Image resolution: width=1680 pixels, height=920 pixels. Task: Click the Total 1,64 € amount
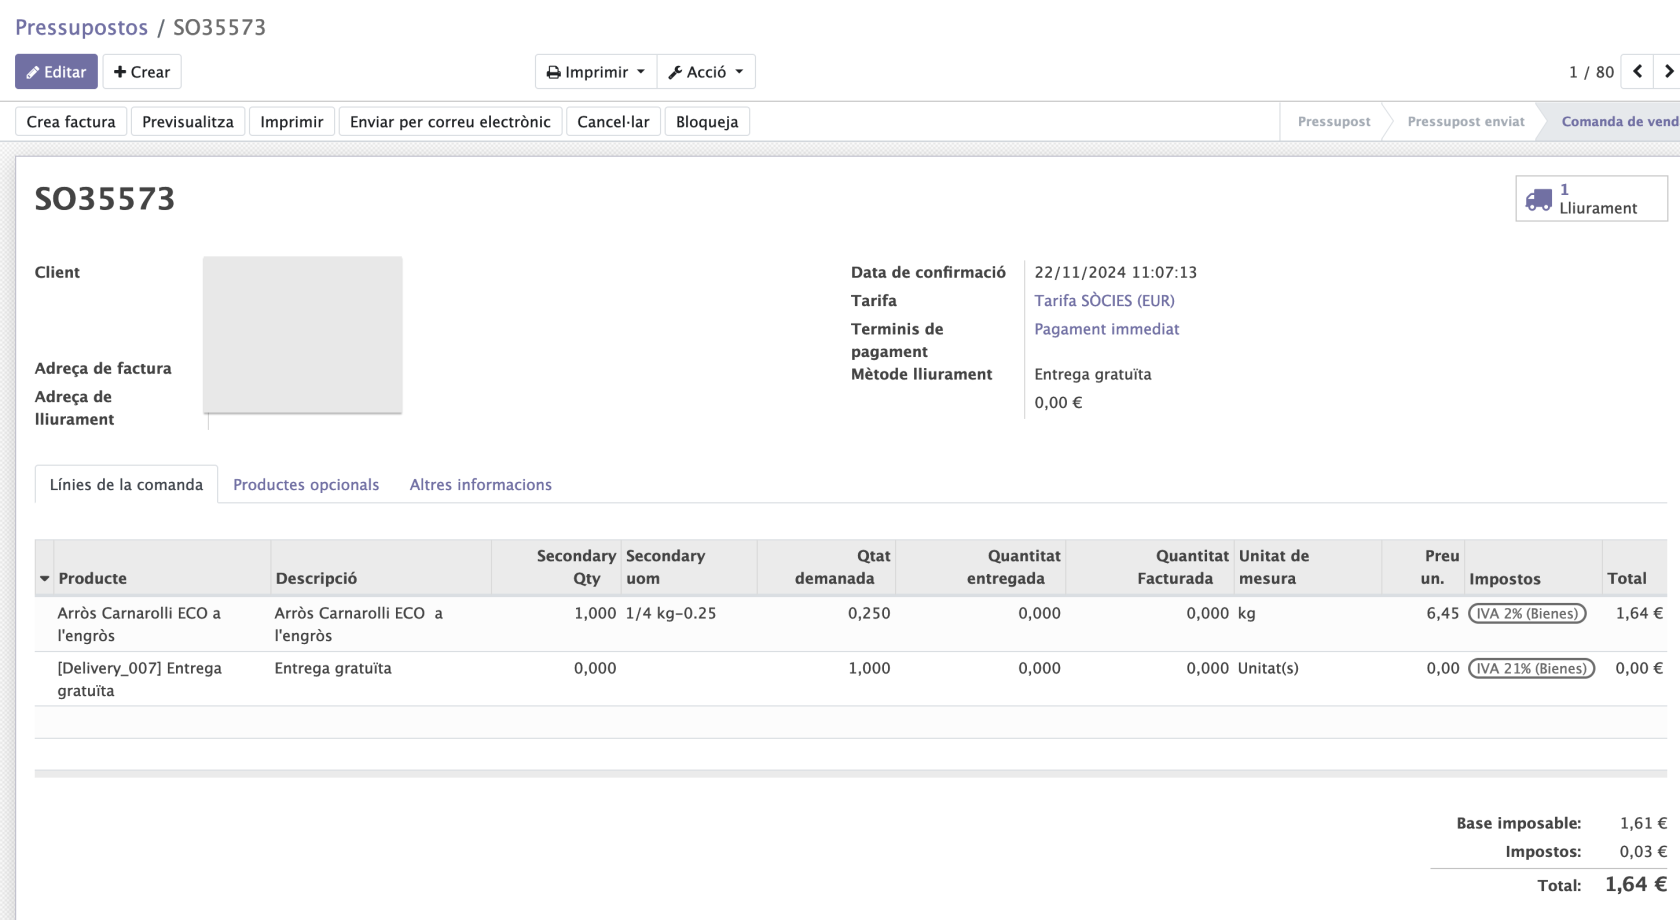click(1636, 885)
